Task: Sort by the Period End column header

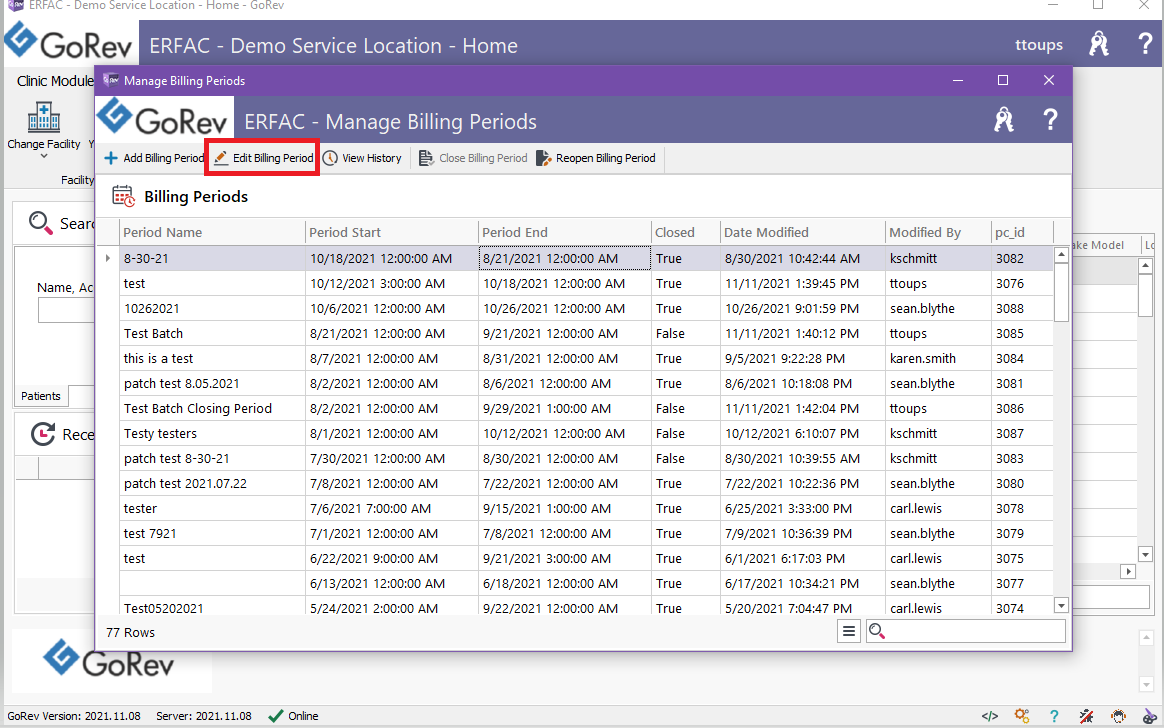Action: (x=564, y=232)
